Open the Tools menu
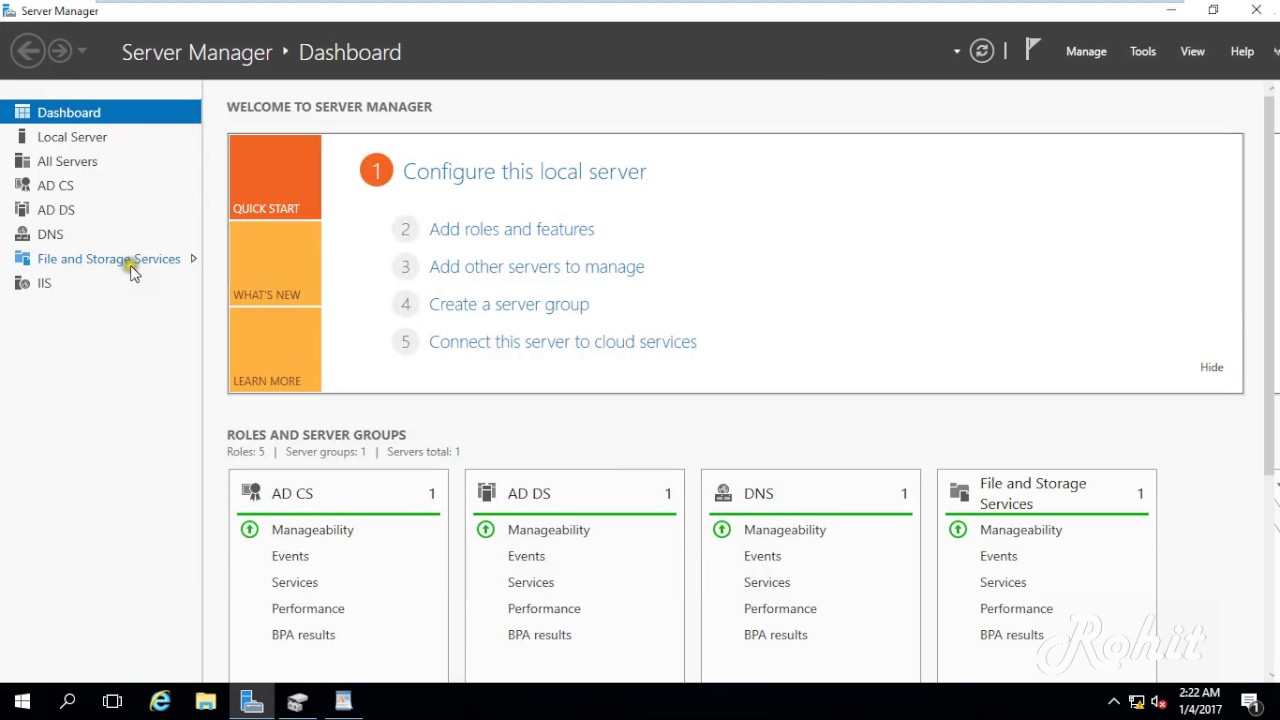The width and height of the screenshot is (1280, 720). tap(1142, 52)
